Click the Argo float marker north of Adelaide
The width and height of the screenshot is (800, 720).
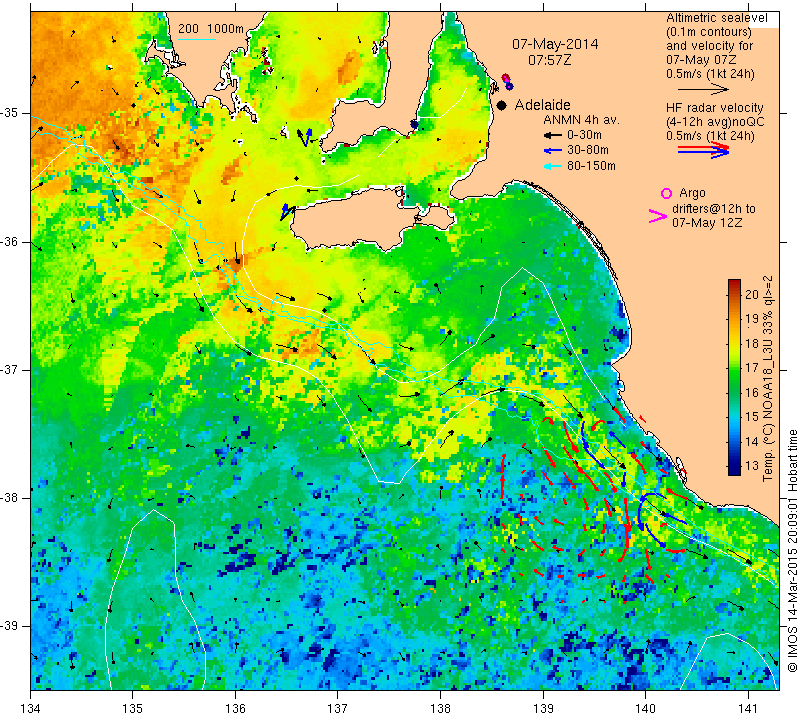point(505,78)
